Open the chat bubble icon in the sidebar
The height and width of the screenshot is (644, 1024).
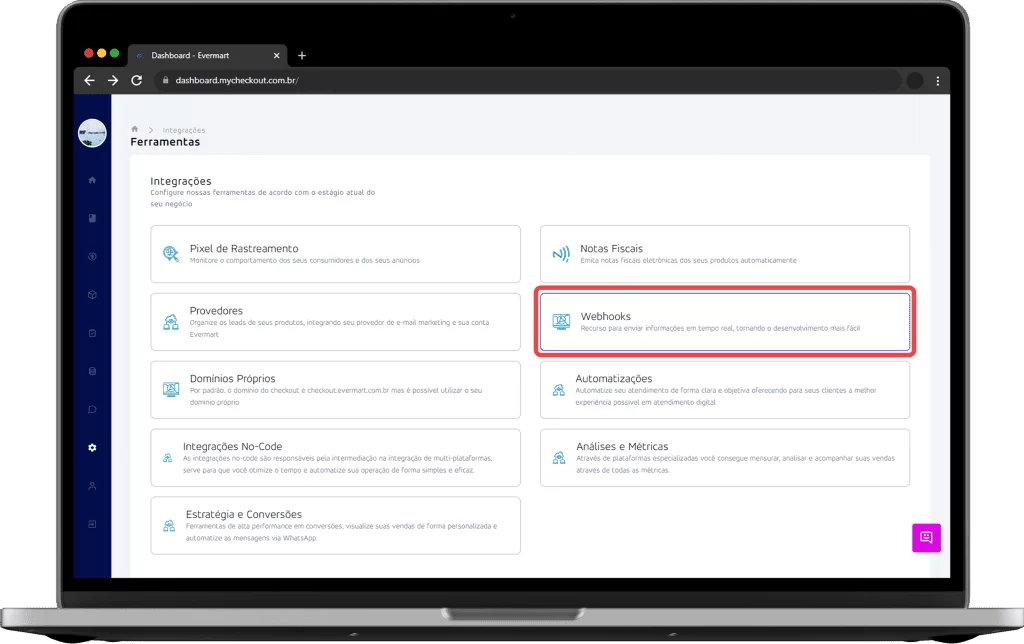(91, 409)
